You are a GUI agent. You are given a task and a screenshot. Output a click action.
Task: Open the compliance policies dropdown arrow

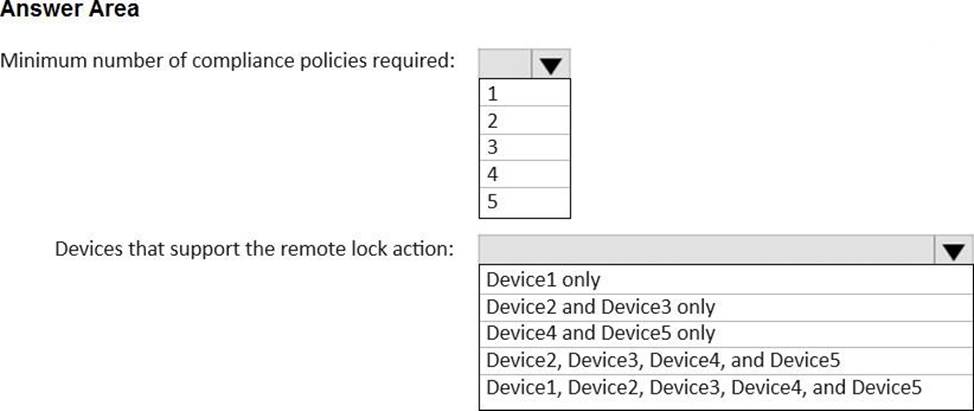551,64
